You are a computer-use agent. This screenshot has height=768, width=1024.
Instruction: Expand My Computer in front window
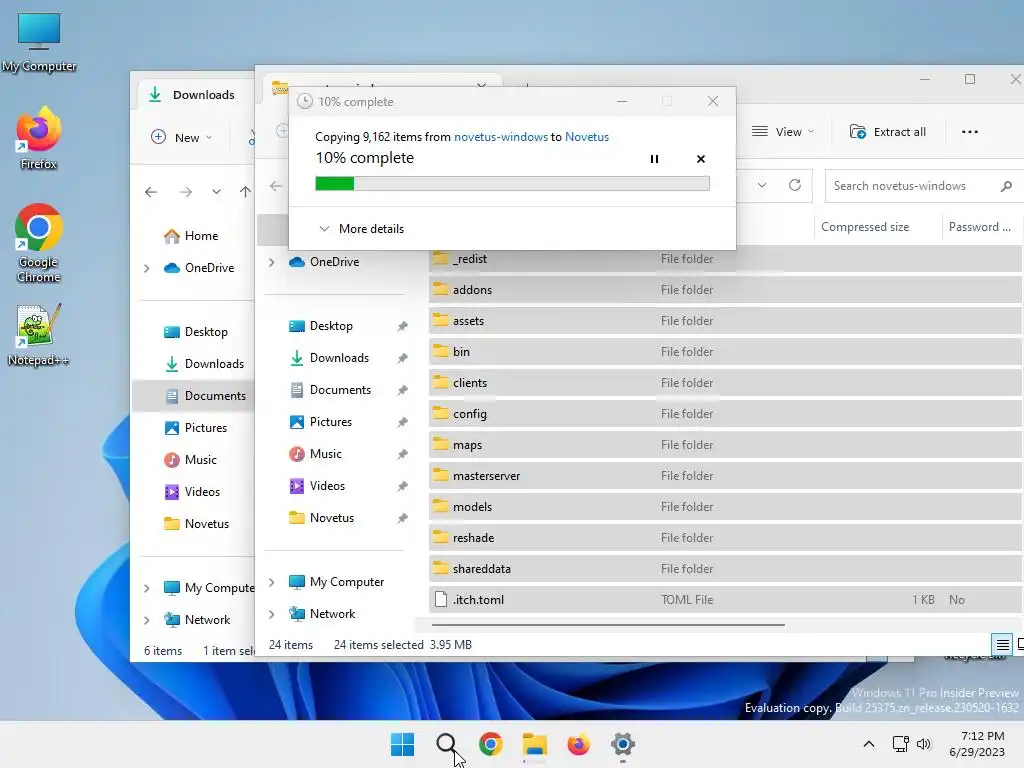[x=272, y=582]
